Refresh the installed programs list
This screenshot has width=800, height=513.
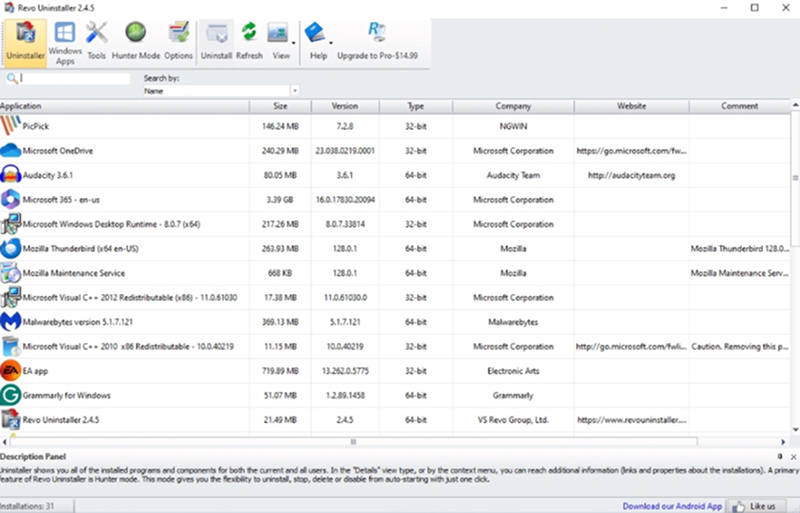[x=249, y=41]
